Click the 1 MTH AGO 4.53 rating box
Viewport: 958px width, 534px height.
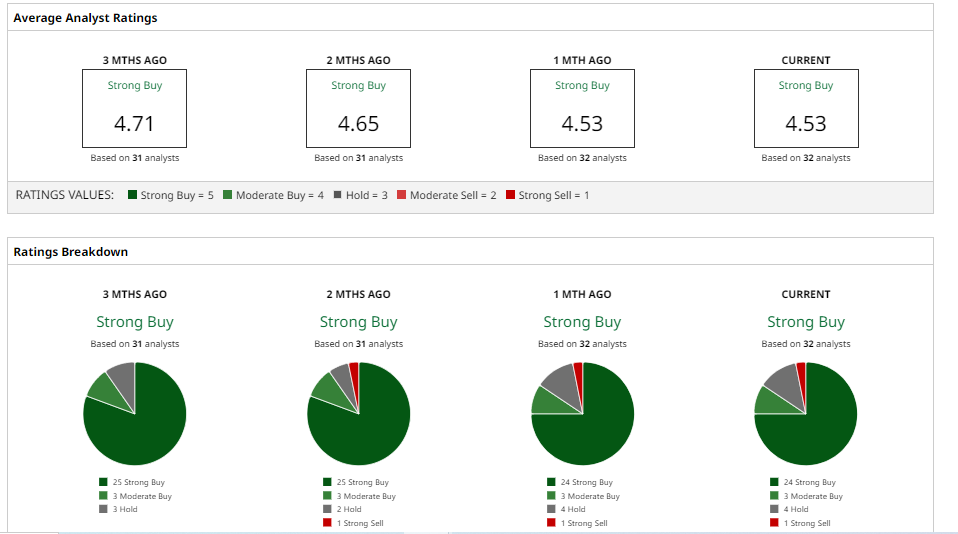[582, 108]
